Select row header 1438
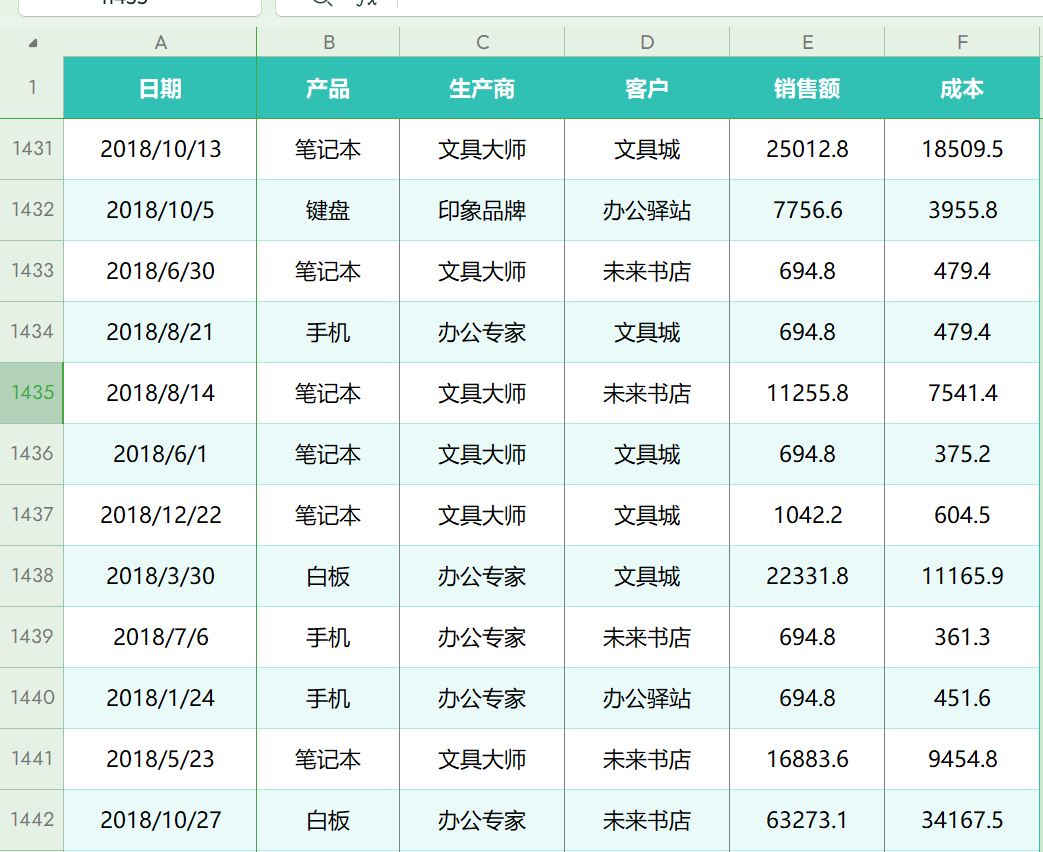1043x852 pixels. point(32,576)
